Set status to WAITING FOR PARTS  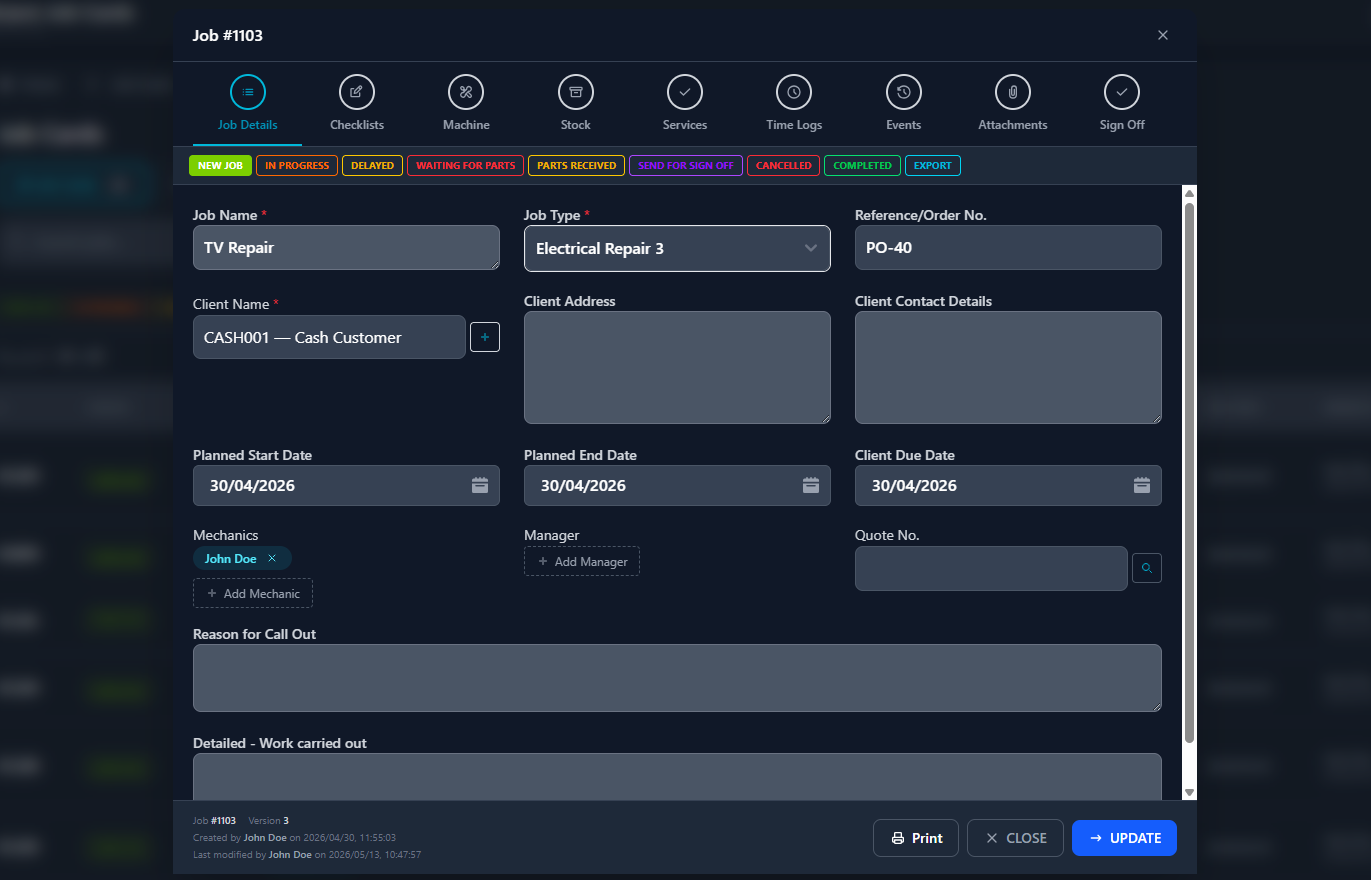pyautogui.click(x=466, y=165)
